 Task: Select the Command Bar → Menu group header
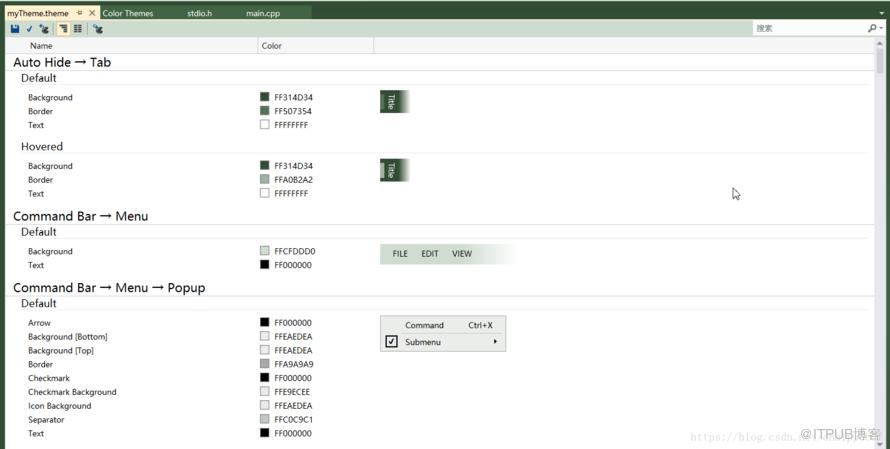click(81, 216)
